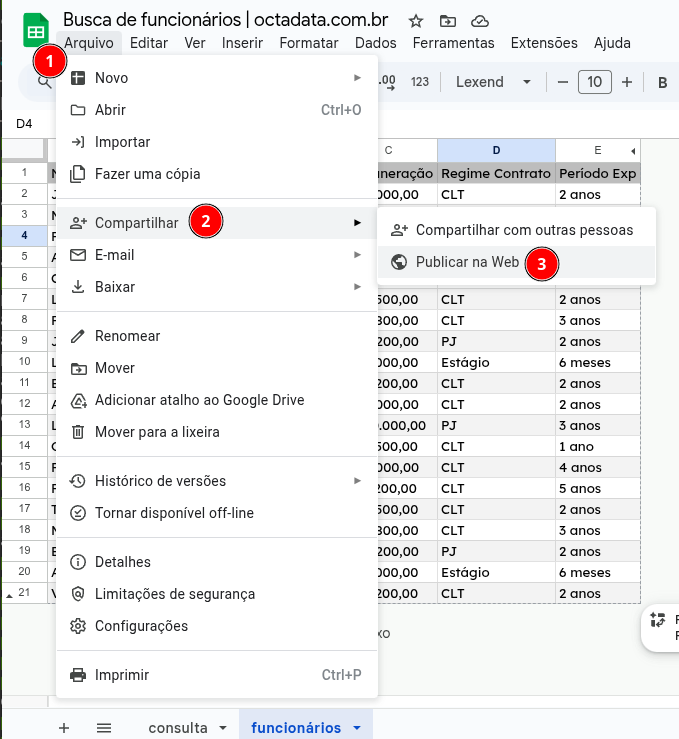Select Publicar na Web option

pos(467,262)
